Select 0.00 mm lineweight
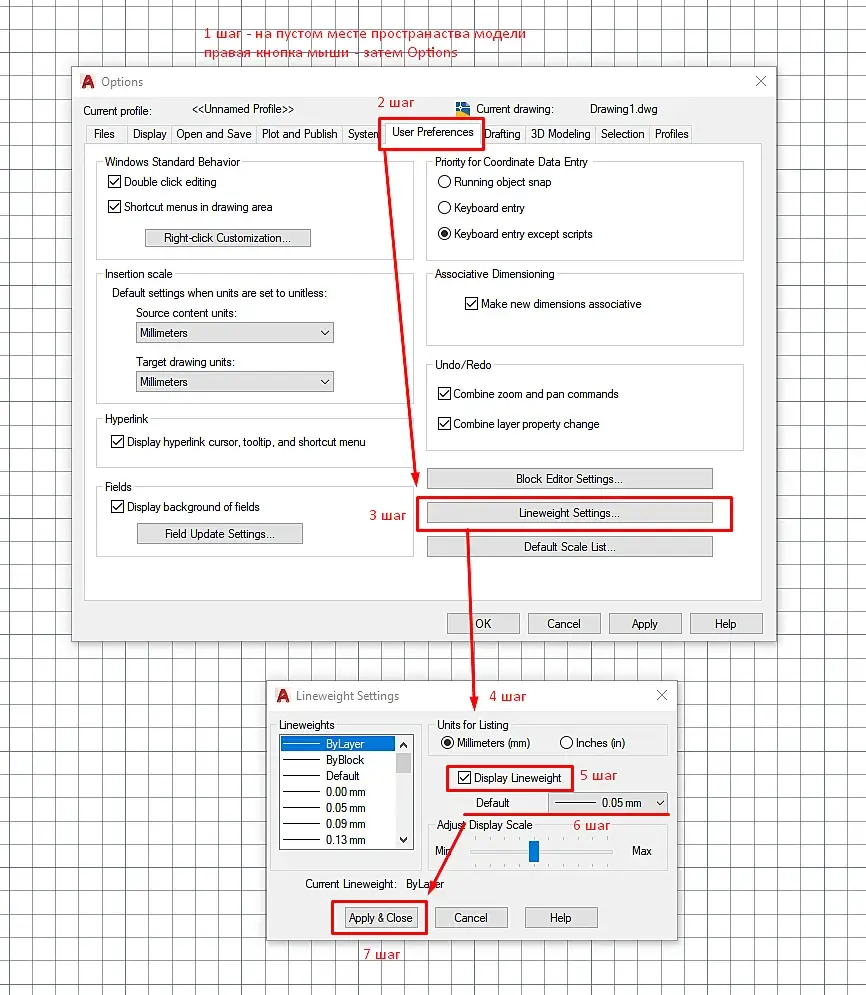Viewport: 866px width, 995px height. 338,791
